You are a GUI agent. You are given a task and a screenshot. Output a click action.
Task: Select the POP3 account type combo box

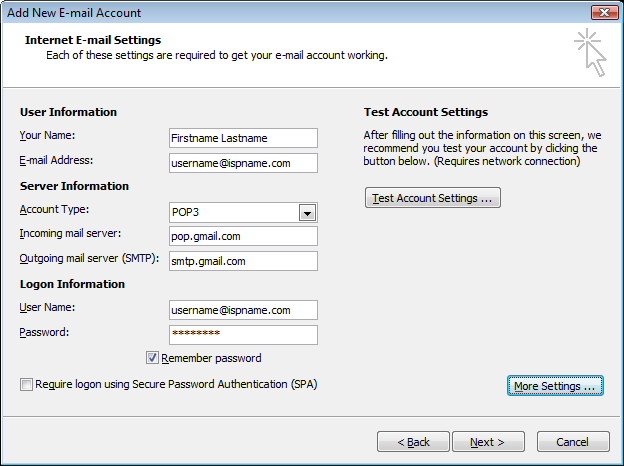pos(243,213)
